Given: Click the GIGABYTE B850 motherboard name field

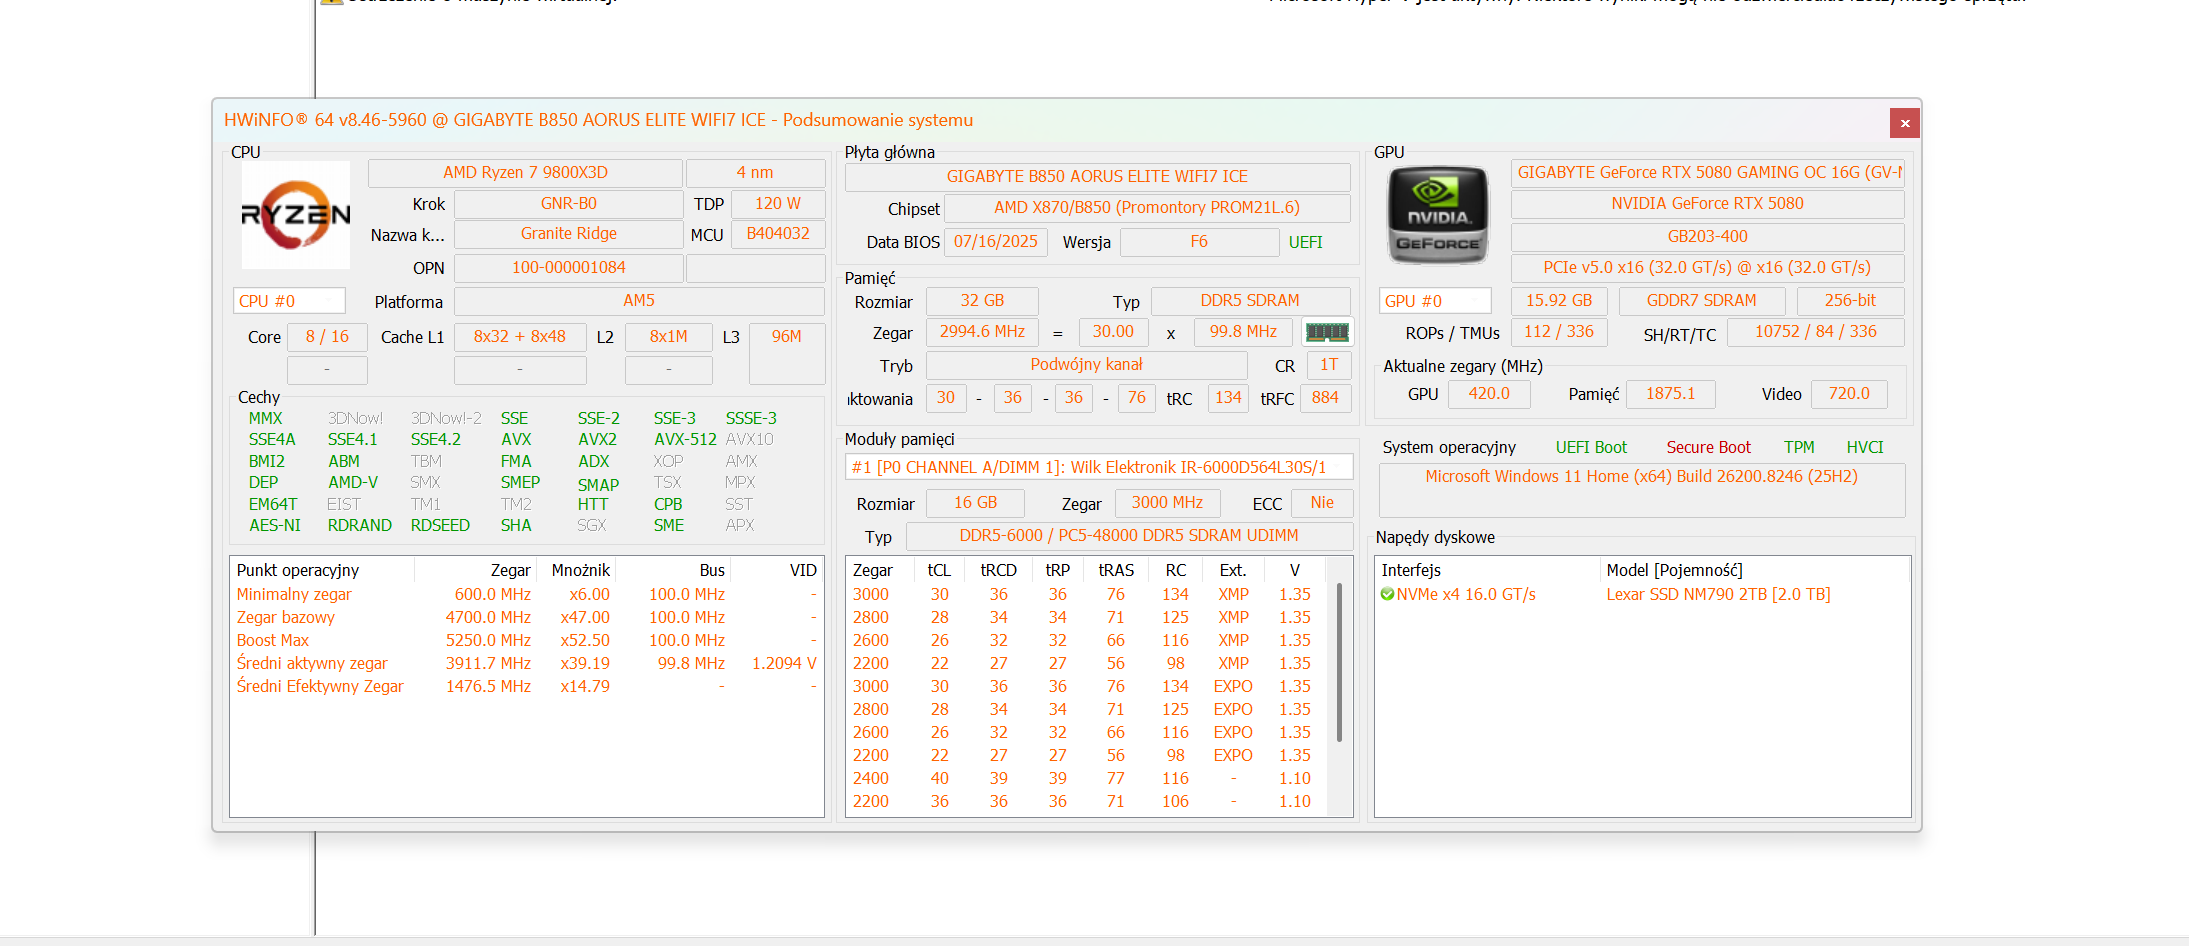Looking at the screenshot, I should point(1097,176).
